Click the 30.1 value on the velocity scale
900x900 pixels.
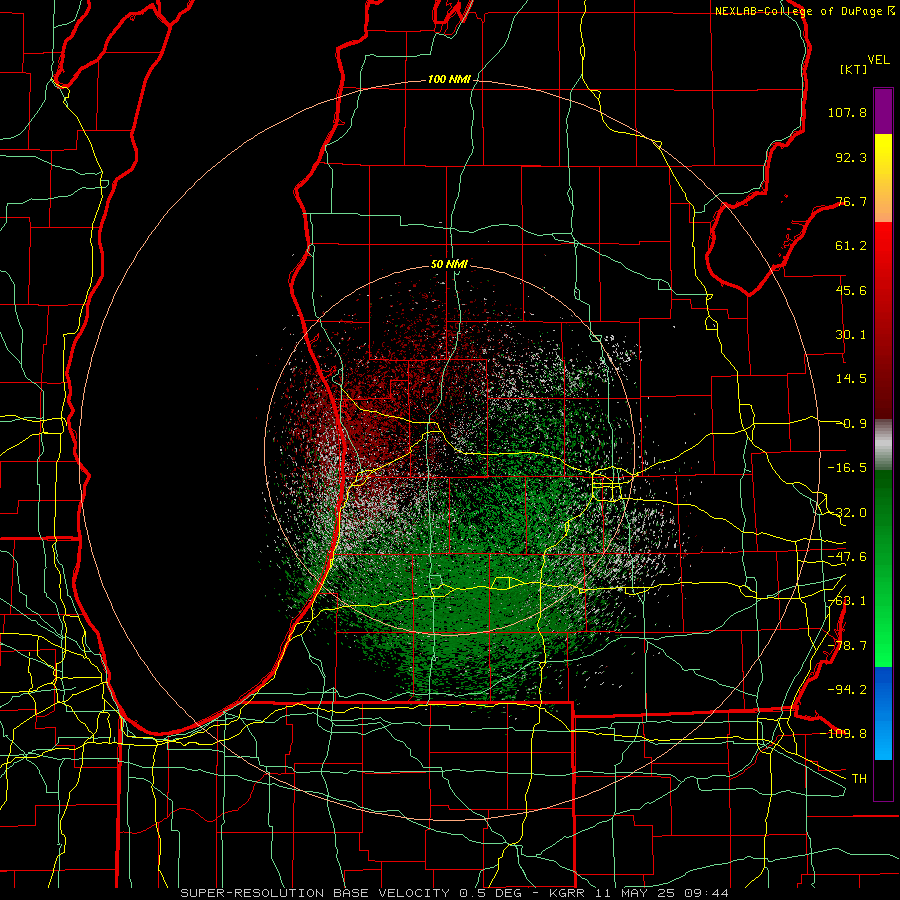click(851, 335)
